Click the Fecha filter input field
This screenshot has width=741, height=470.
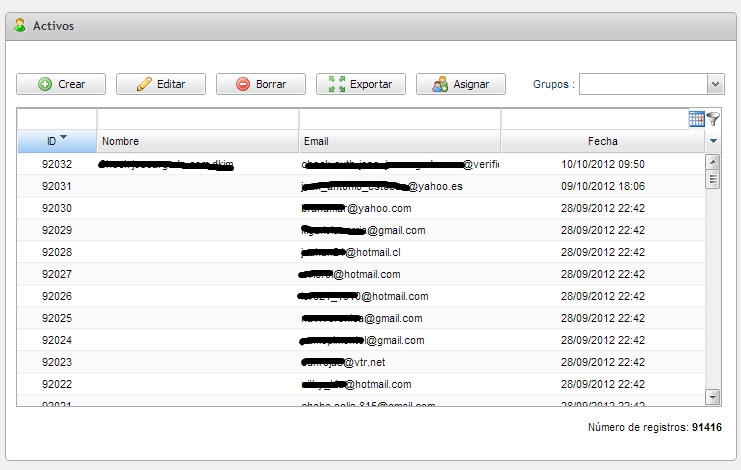click(595, 119)
